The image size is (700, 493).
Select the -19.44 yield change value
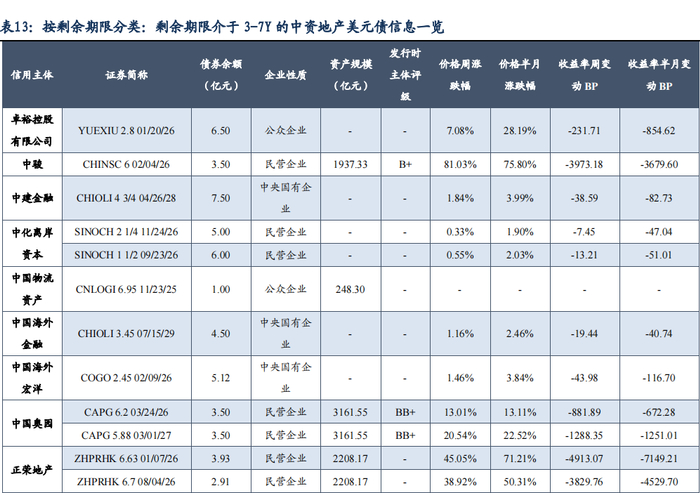(x=584, y=334)
